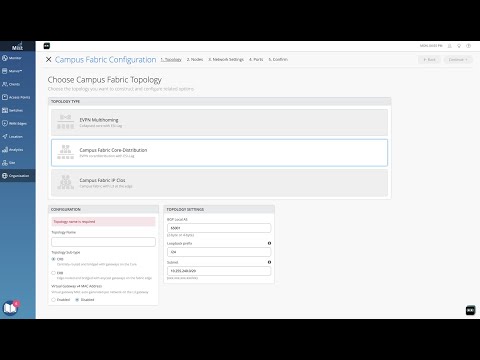Image resolution: width=480 pixels, height=360 pixels.
Task: Open Access Points in sidebar
Action: (17, 97)
